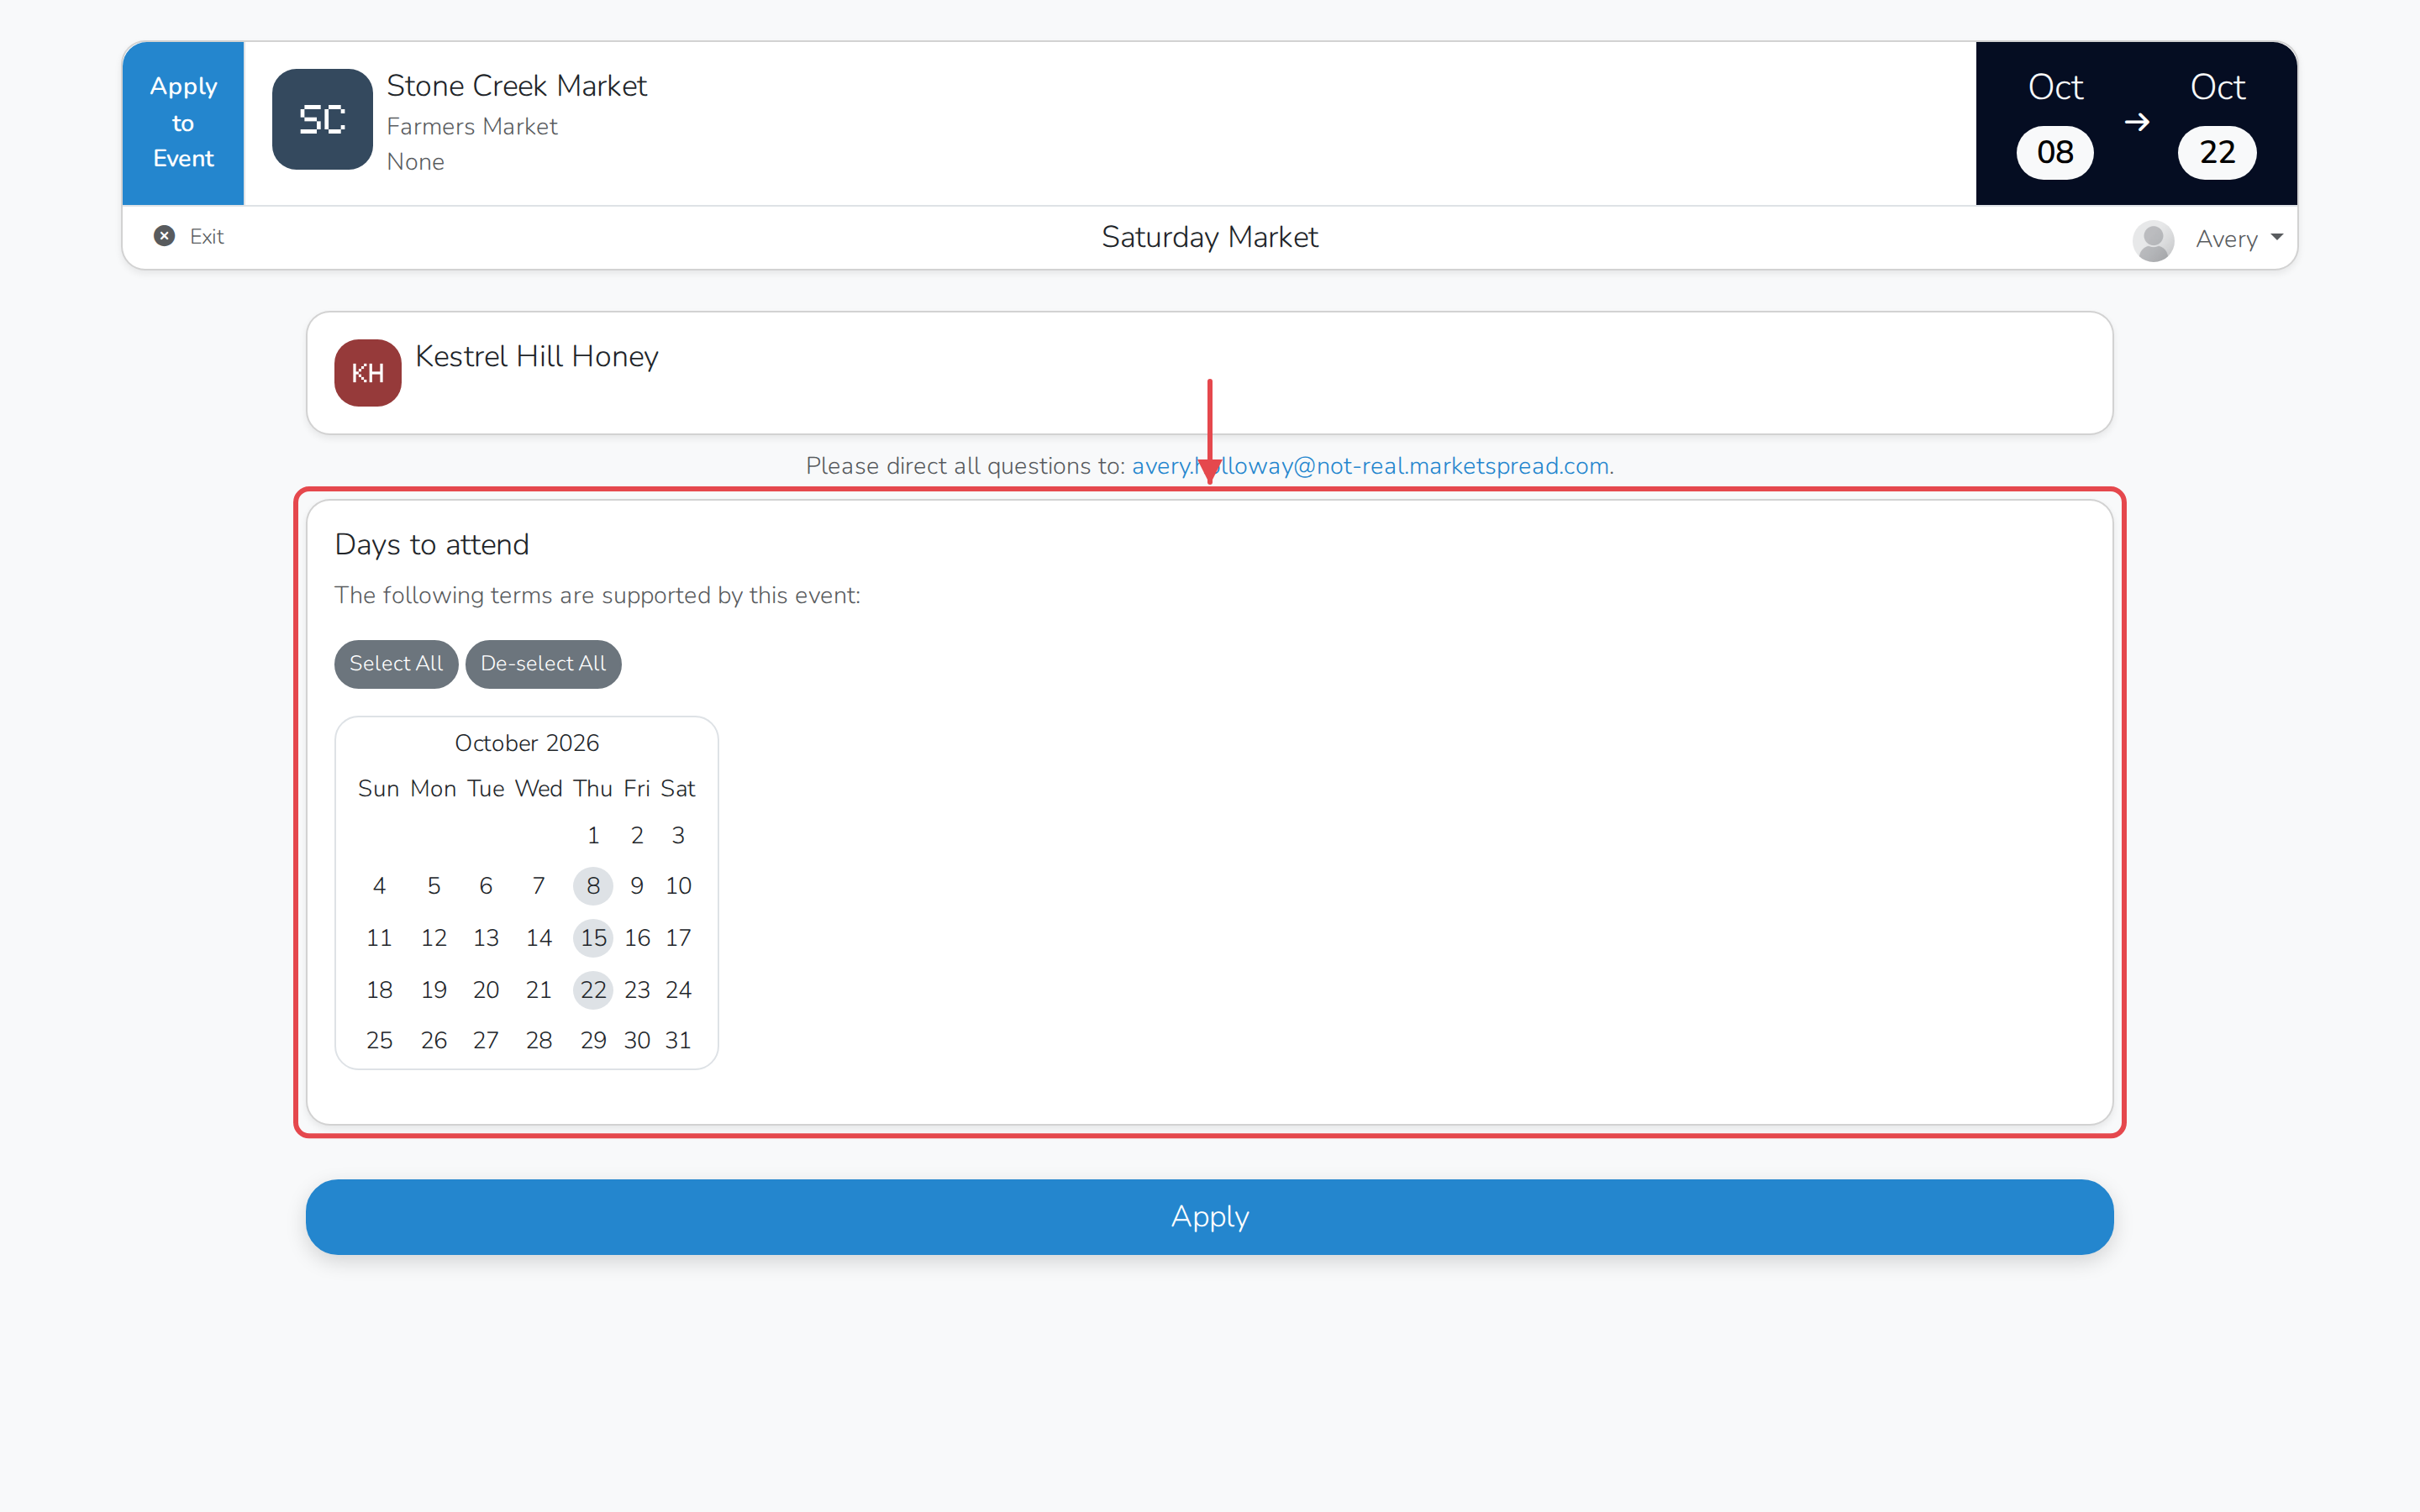2420x1512 pixels.
Task: Click the Apply to Event tab
Action: coord(183,123)
